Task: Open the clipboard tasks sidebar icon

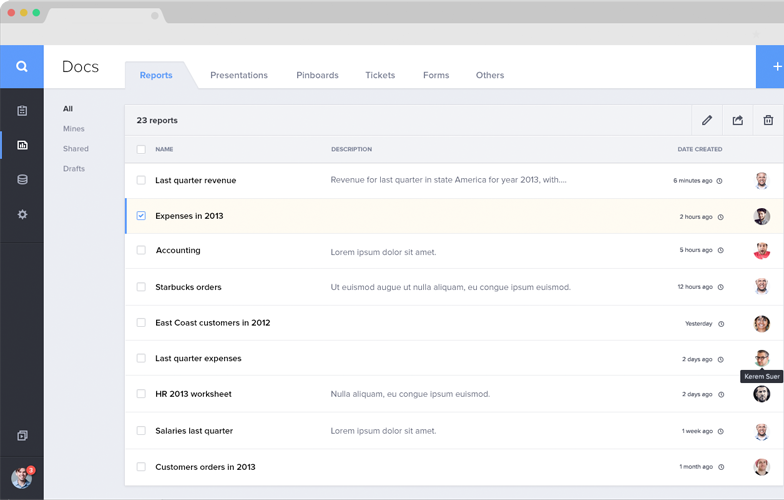Action: [22, 111]
